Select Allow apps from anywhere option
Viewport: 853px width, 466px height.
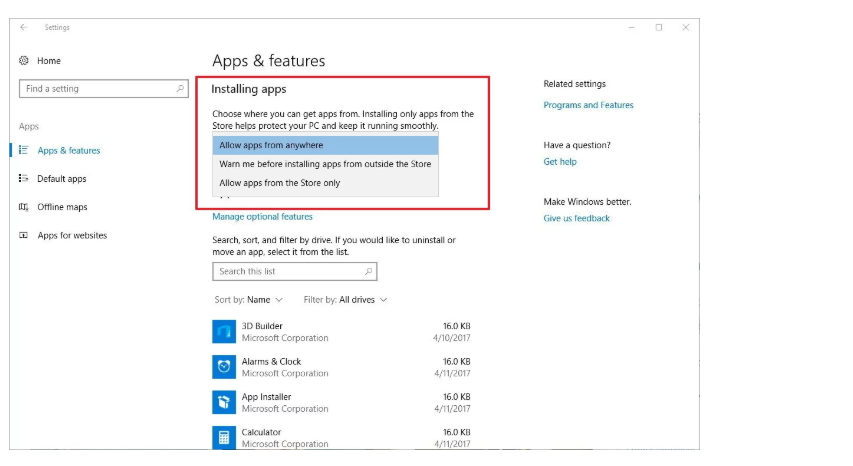click(326, 145)
